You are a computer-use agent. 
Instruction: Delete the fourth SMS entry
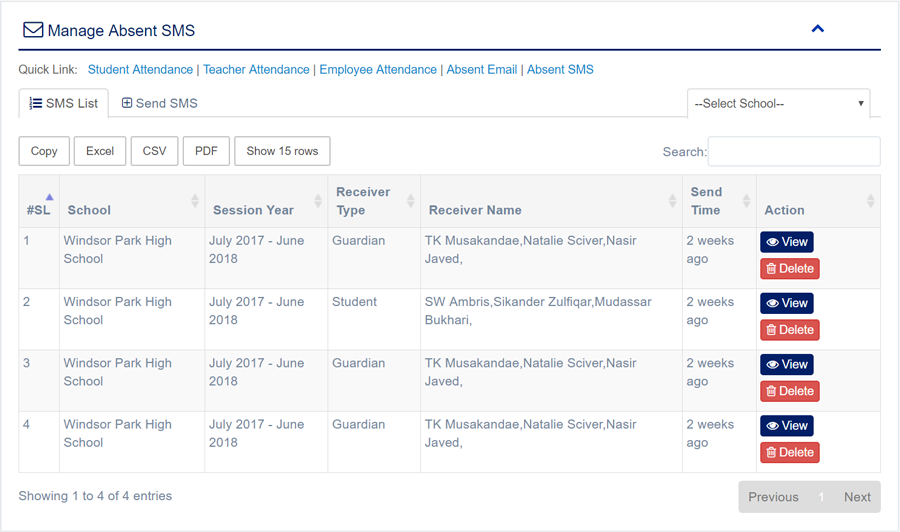pos(789,452)
